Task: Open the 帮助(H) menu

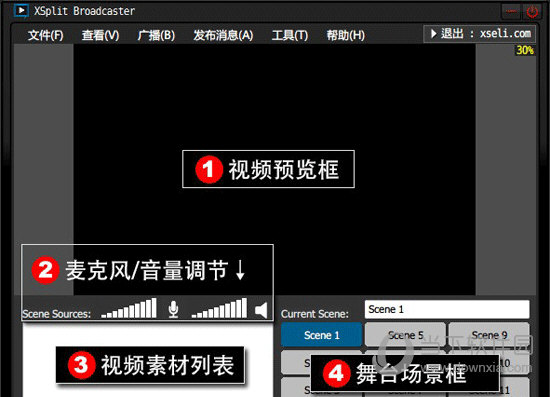Action: pyautogui.click(x=346, y=35)
